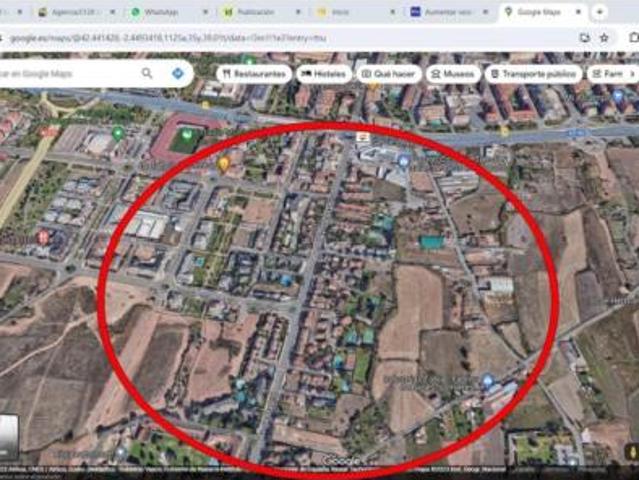Bookmark this page with the star icon

[x=604, y=38]
